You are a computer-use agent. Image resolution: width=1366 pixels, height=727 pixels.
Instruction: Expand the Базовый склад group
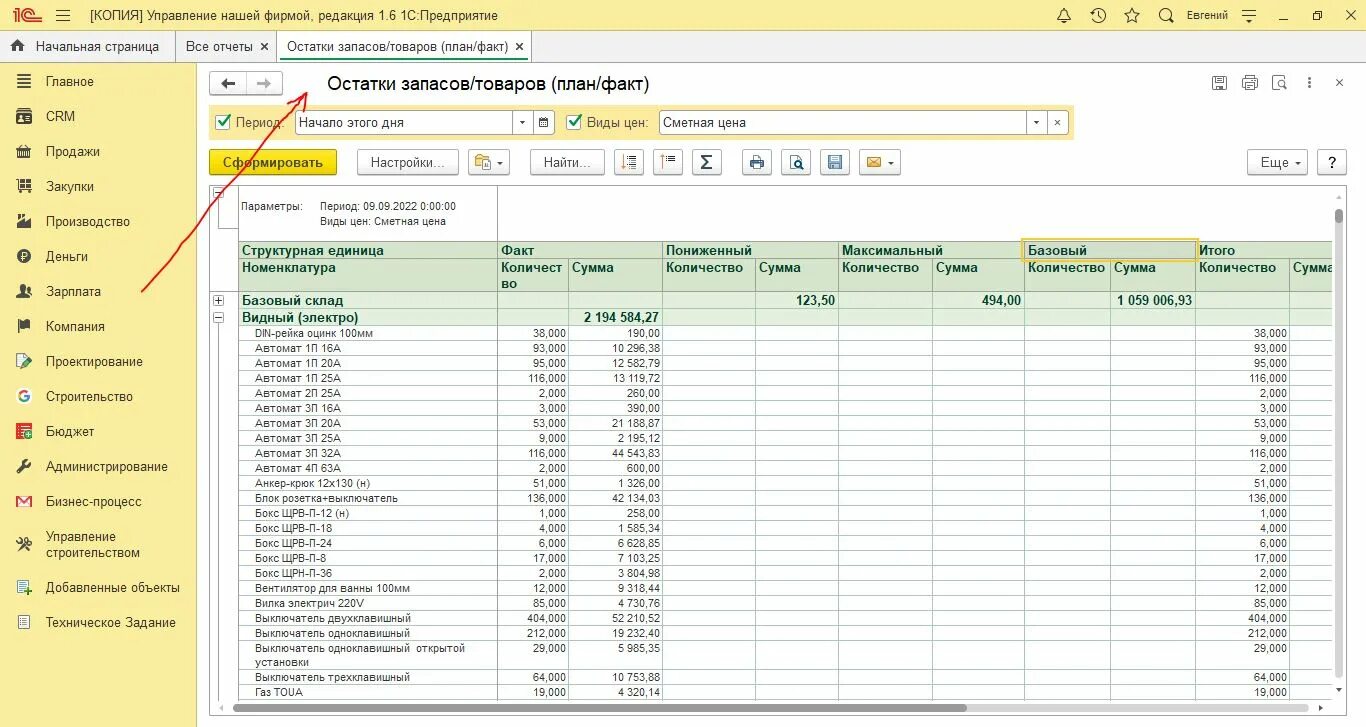coord(218,300)
